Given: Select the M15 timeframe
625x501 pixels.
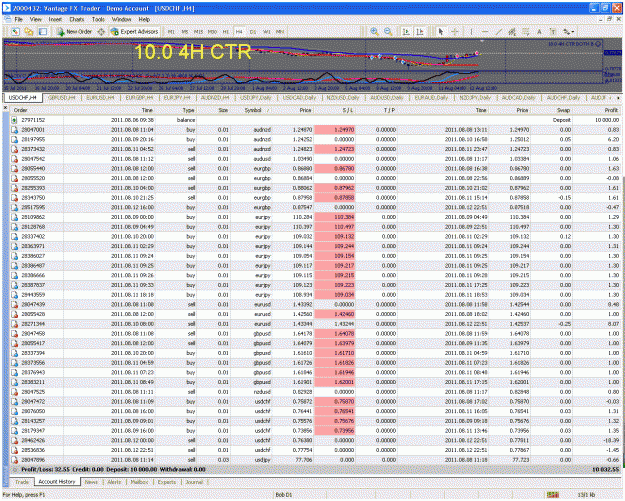Looking at the screenshot, I should tap(198, 32).
